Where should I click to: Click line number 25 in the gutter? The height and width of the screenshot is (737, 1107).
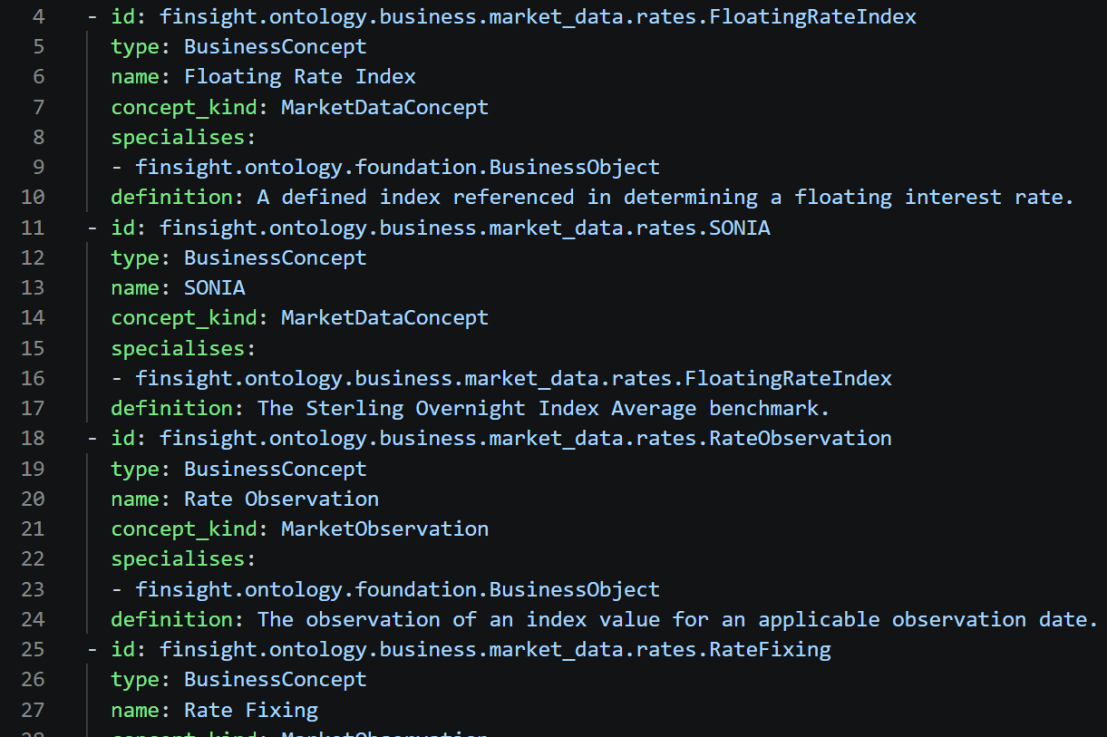[x=32, y=649]
